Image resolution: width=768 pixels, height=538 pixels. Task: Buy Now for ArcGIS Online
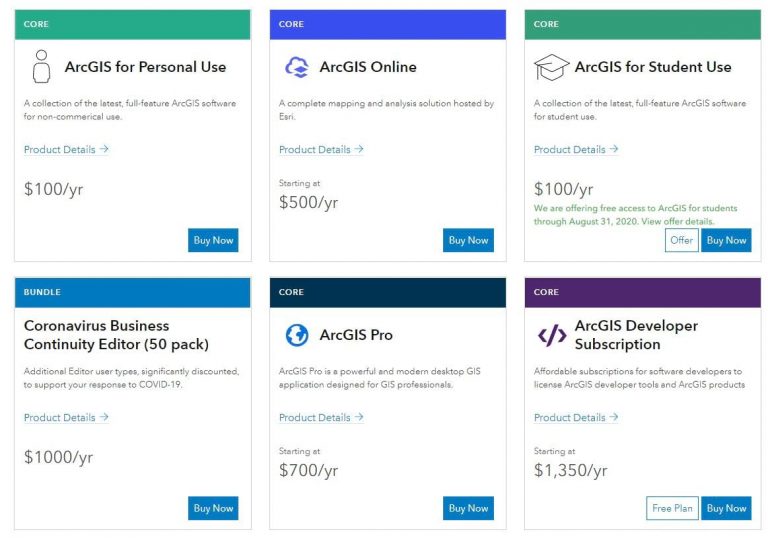[x=468, y=240]
